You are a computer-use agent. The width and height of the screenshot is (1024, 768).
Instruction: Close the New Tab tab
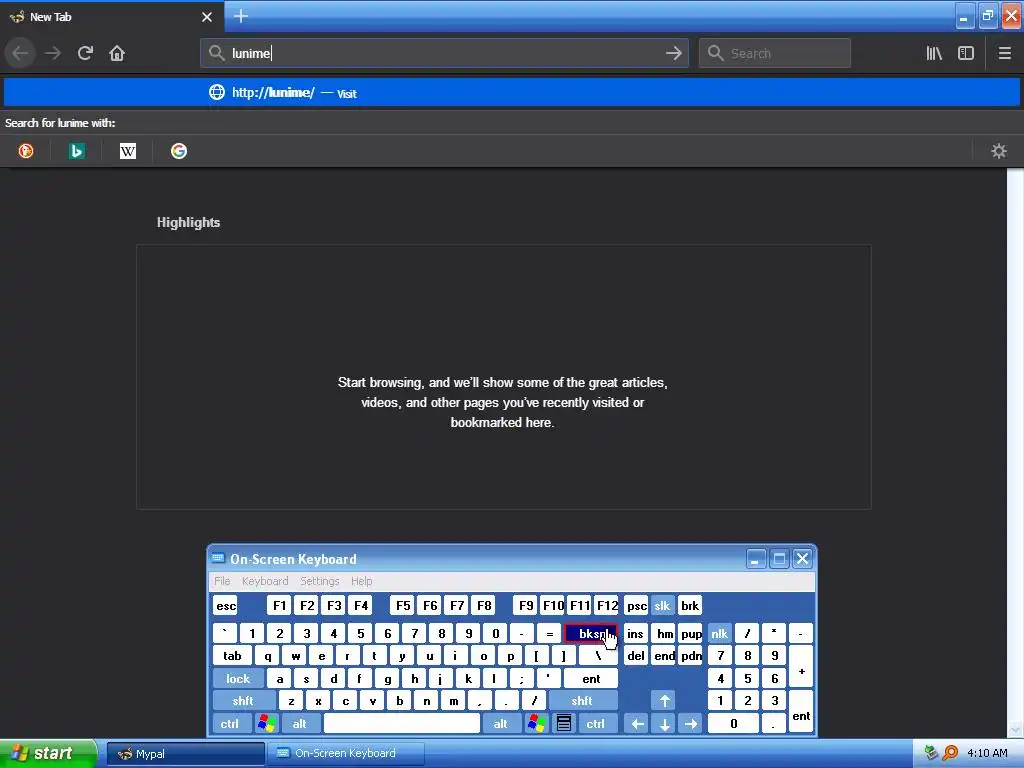click(x=207, y=17)
